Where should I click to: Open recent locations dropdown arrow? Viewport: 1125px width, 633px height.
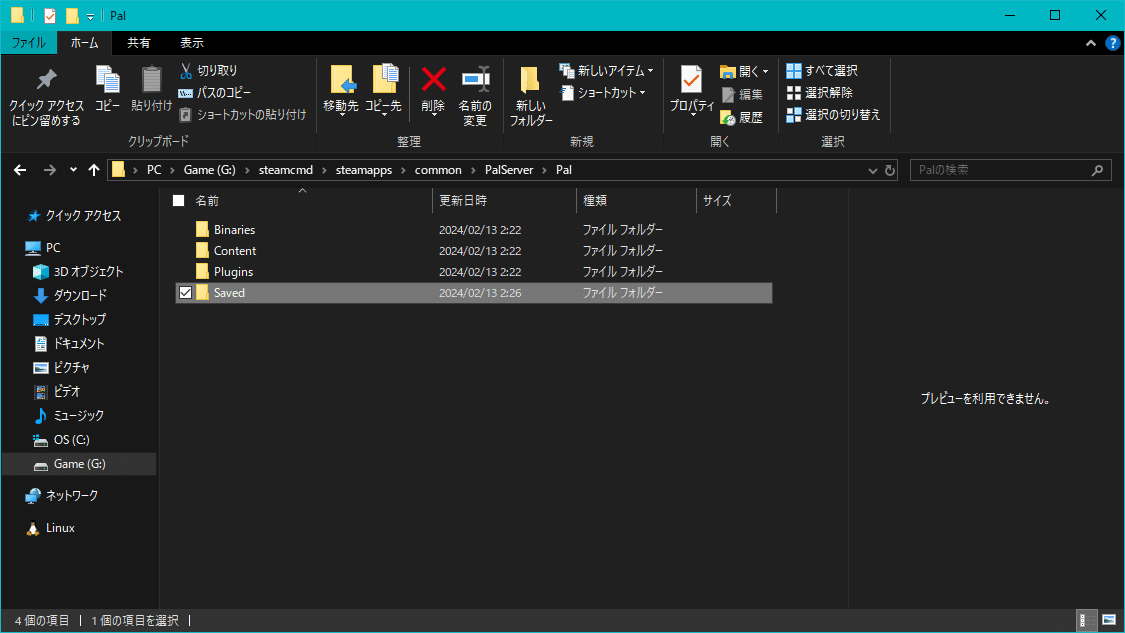[x=73, y=170]
